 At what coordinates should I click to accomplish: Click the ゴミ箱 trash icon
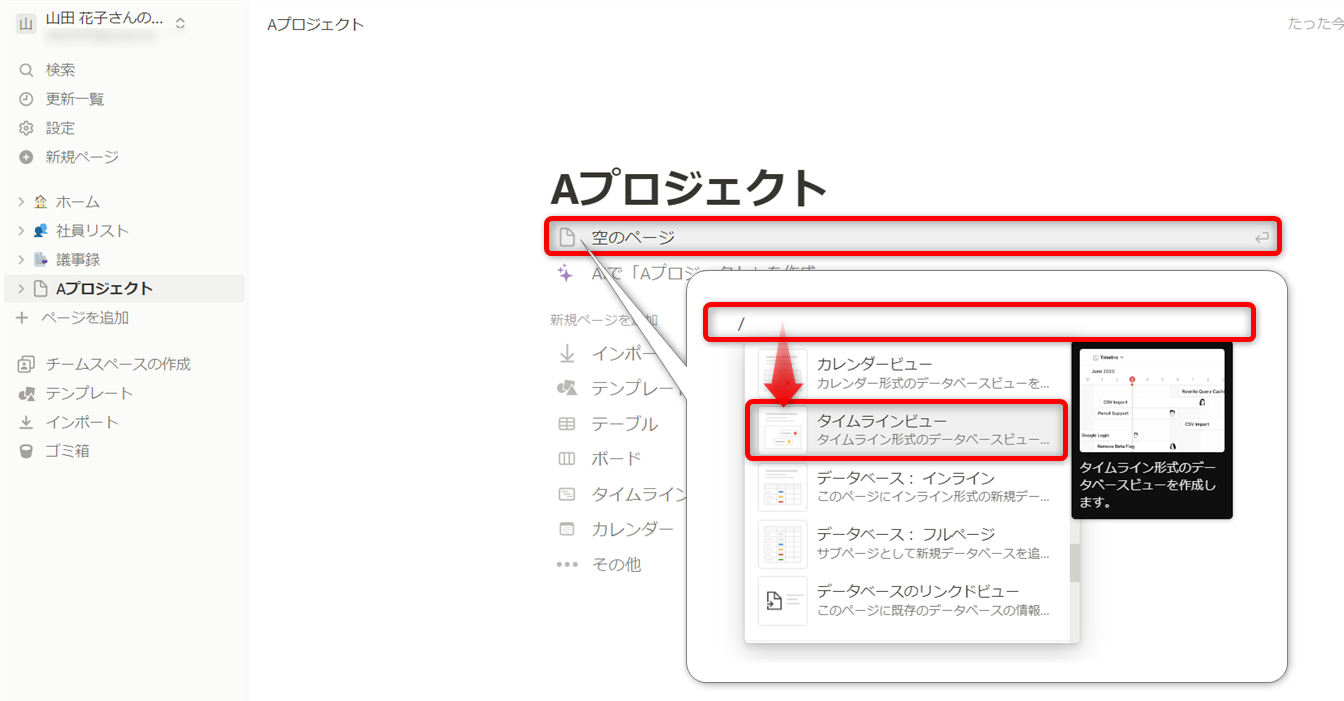point(26,451)
